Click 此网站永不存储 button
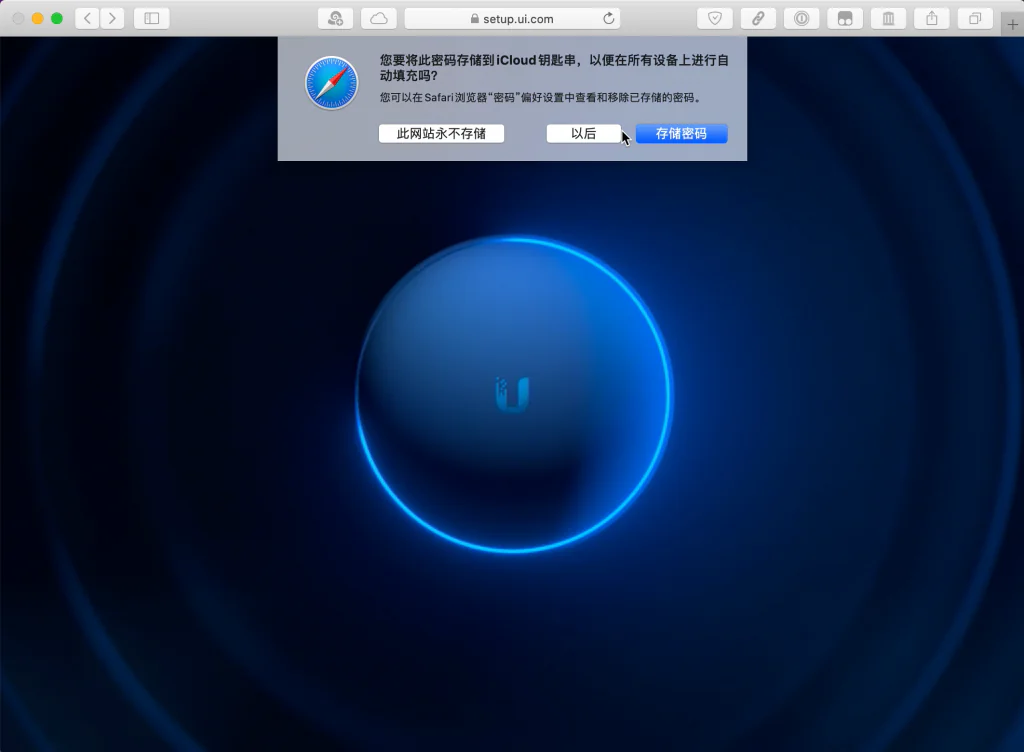Screen dimensions: 1024x752 click(441, 133)
